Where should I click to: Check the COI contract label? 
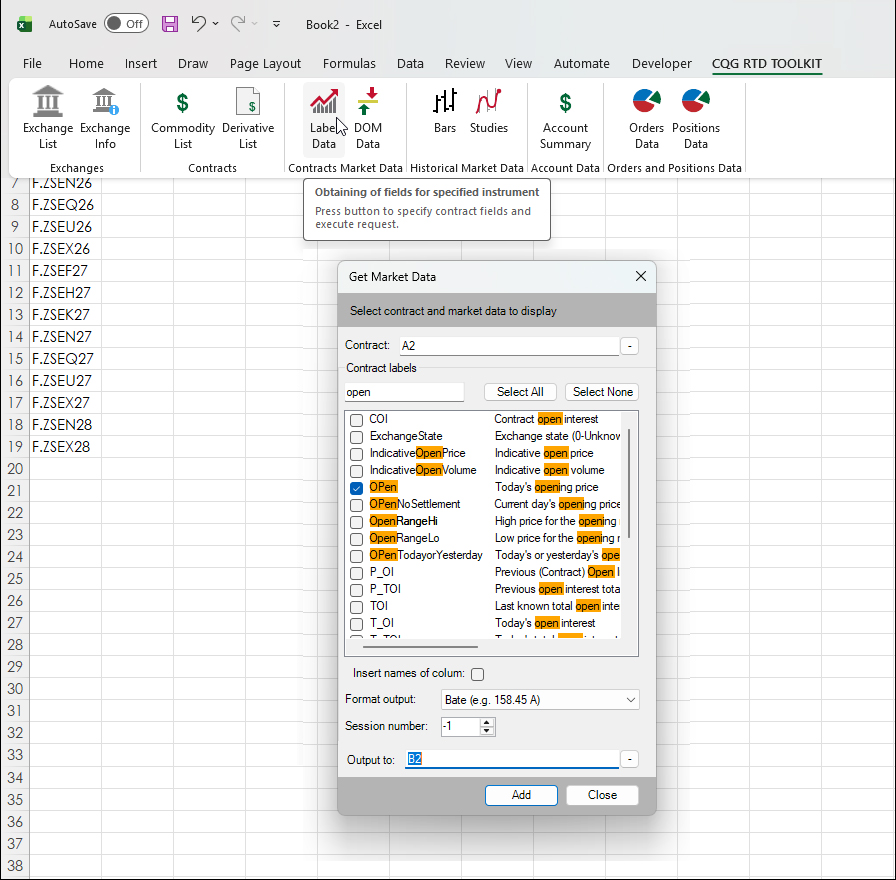[x=356, y=420]
